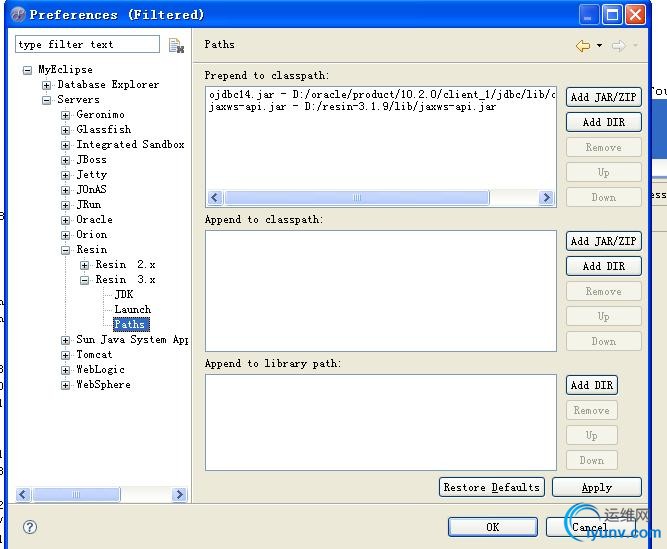The image size is (667, 549).
Task: Expand the WebLogic server node
Action: coord(66,370)
